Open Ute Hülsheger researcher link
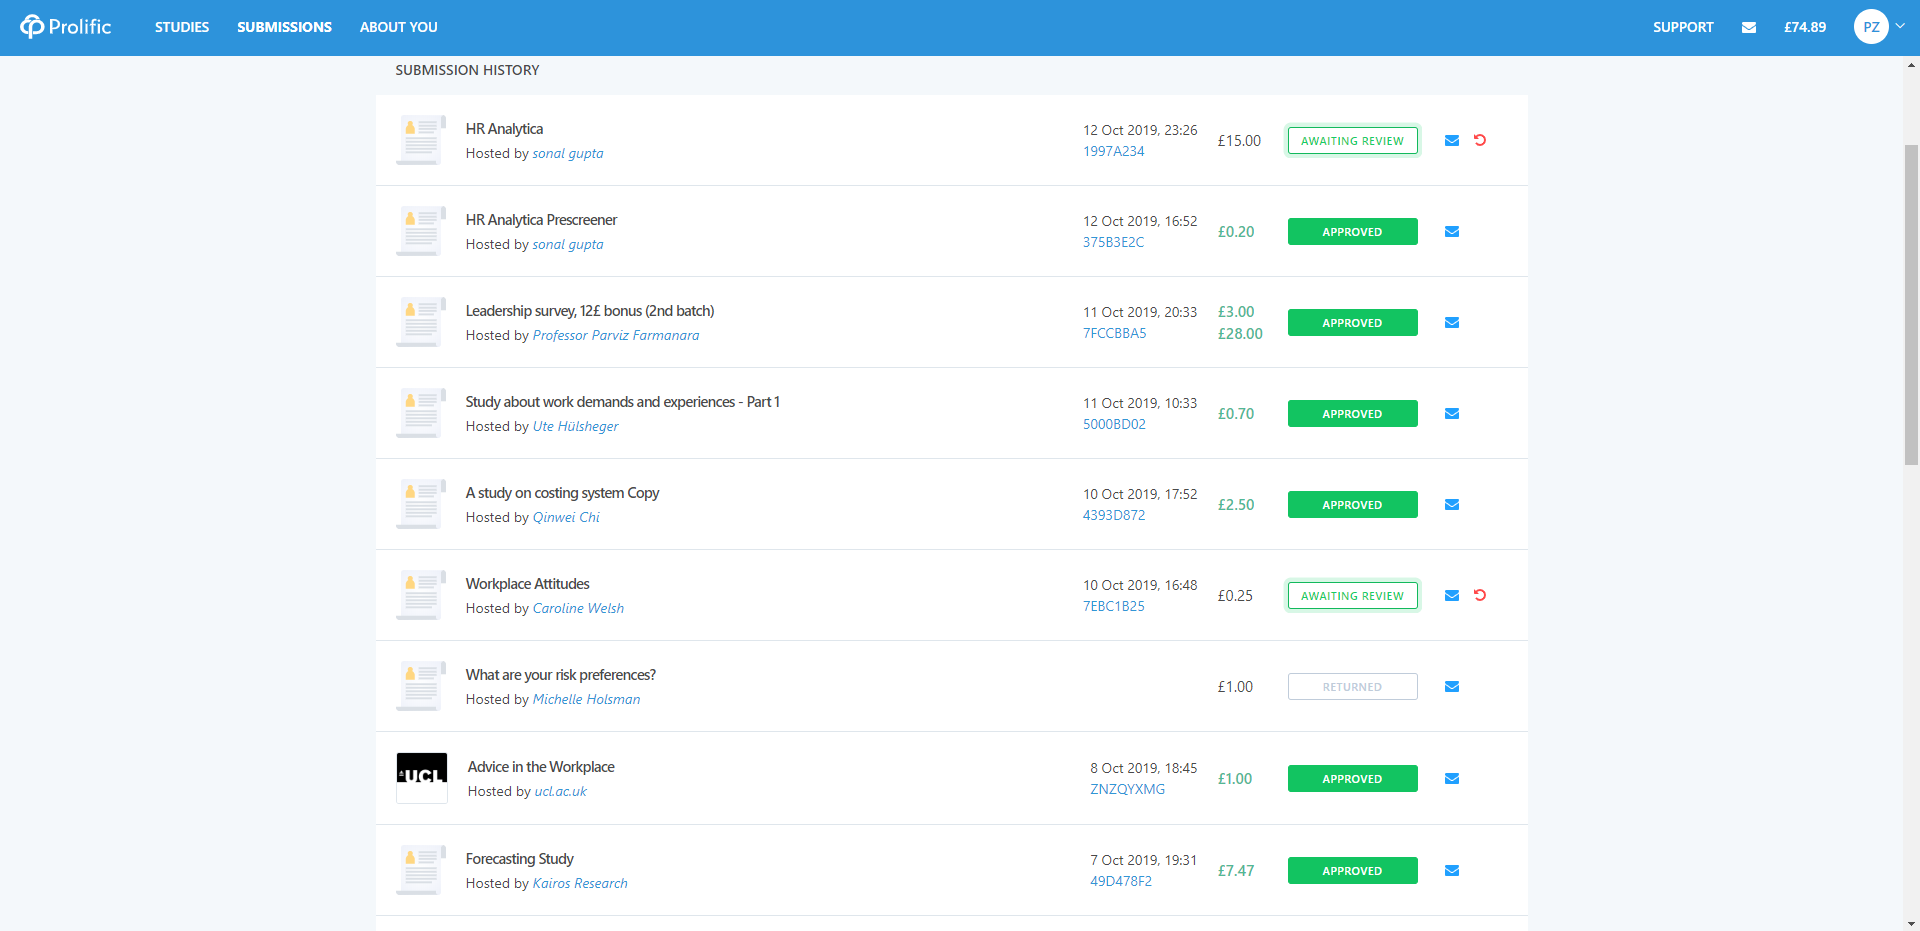 point(576,427)
